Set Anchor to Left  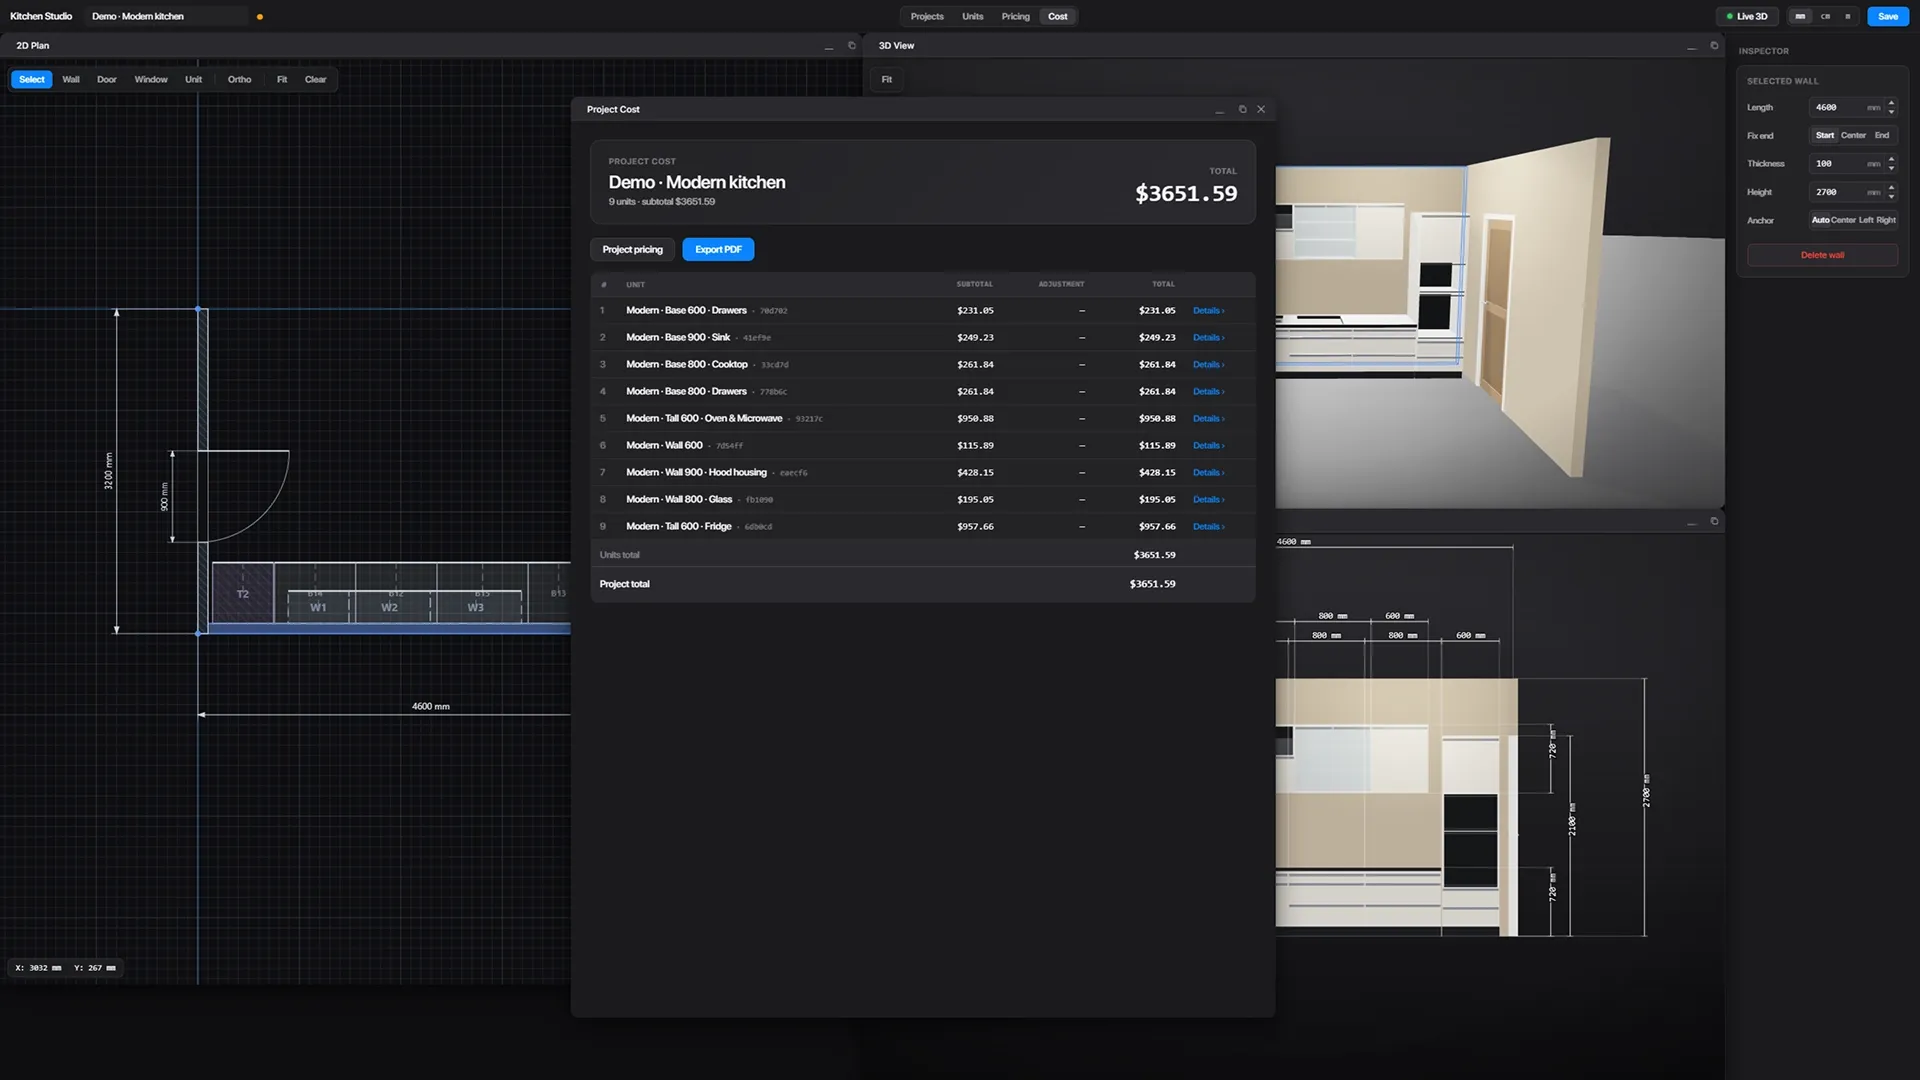click(1866, 220)
